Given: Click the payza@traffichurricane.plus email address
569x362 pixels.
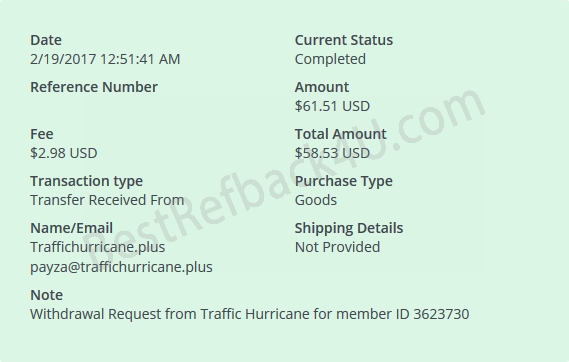Looking at the screenshot, I should [121, 267].
